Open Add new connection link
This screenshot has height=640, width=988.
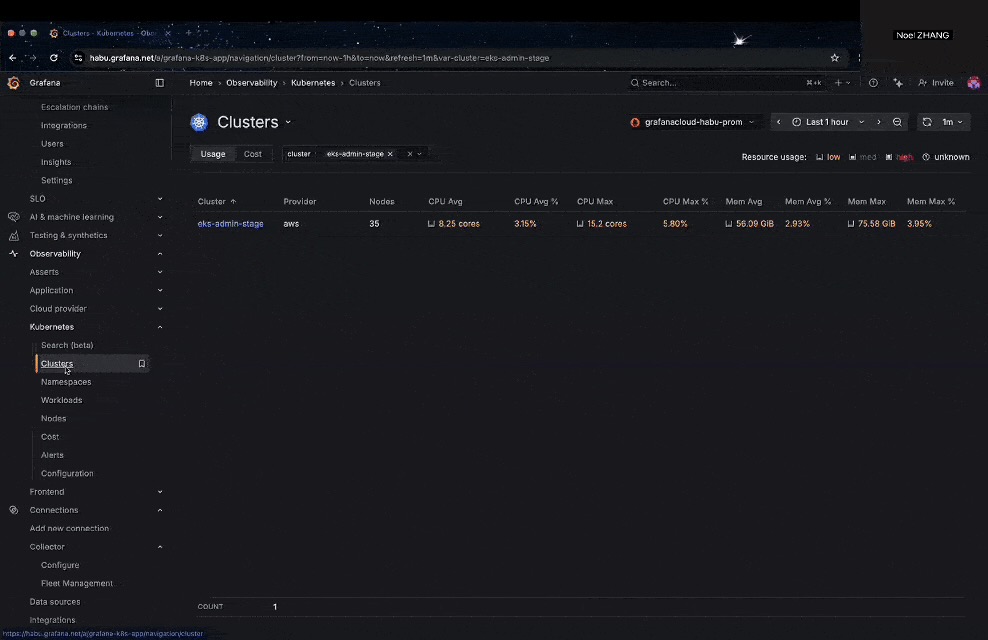[69, 529]
